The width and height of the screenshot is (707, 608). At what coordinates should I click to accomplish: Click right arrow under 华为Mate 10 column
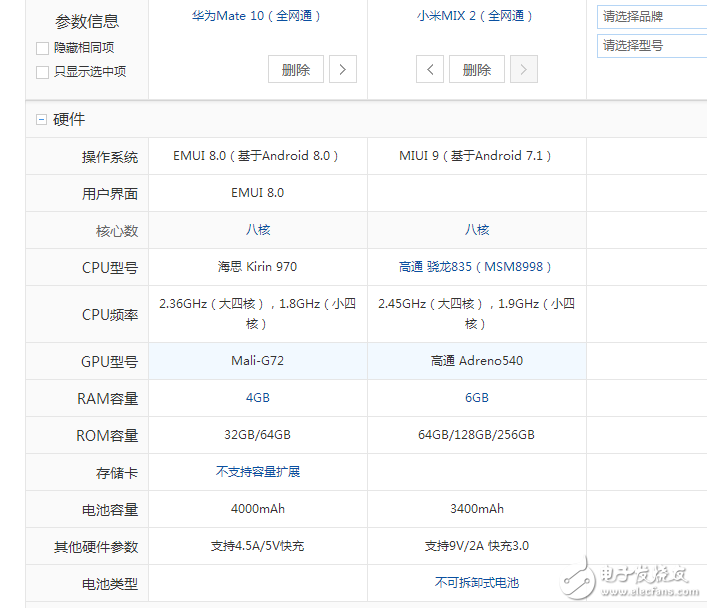point(343,69)
